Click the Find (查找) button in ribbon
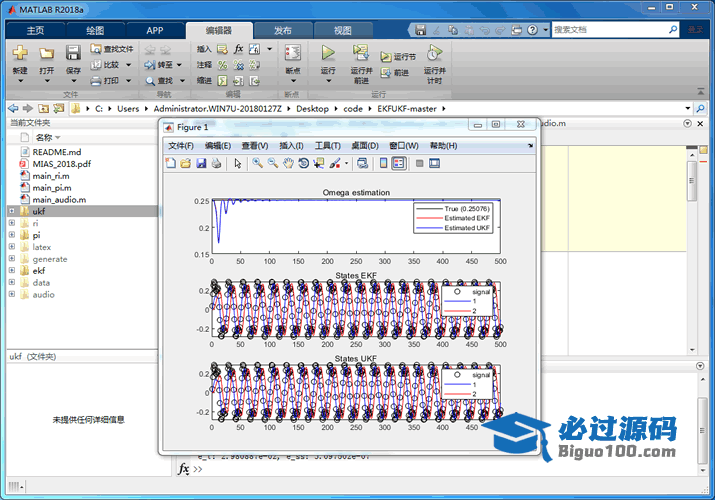The height and width of the screenshot is (500, 715). pyautogui.click(x=165, y=81)
